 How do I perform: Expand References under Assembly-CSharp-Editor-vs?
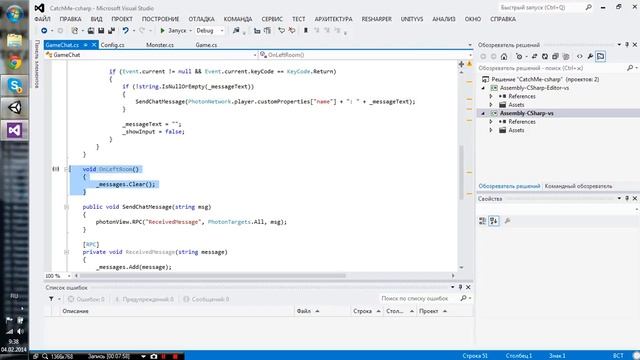click(x=491, y=96)
